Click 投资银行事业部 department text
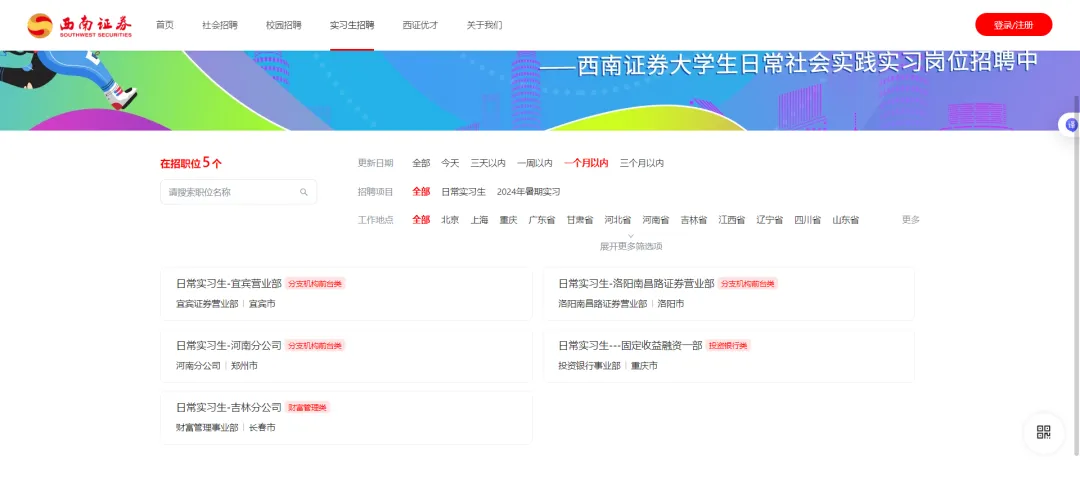 pyautogui.click(x=590, y=365)
